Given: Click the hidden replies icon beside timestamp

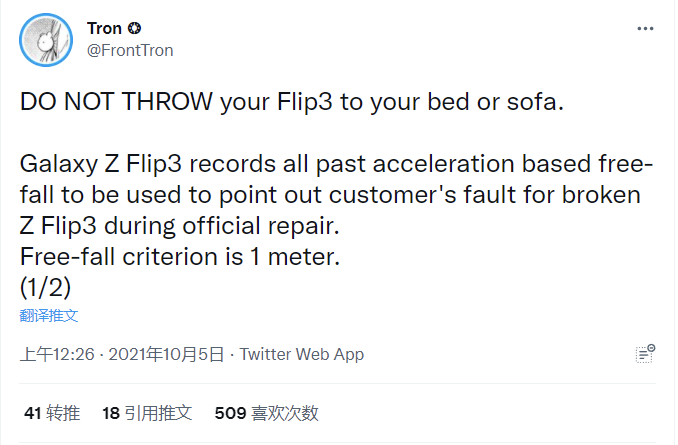Looking at the screenshot, I should [x=645, y=353].
